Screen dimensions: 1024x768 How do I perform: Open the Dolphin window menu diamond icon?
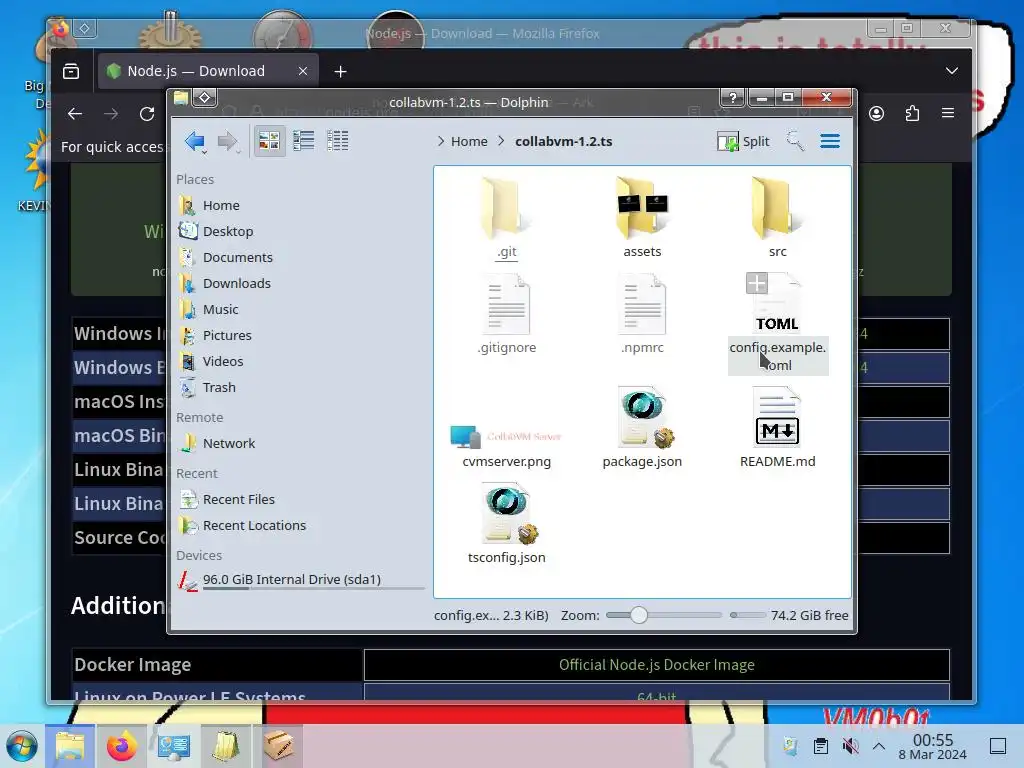pyautogui.click(x=204, y=98)
